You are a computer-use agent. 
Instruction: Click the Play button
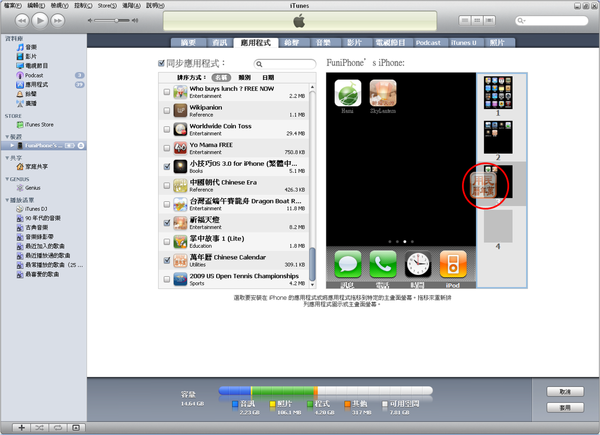pos(40,20)
